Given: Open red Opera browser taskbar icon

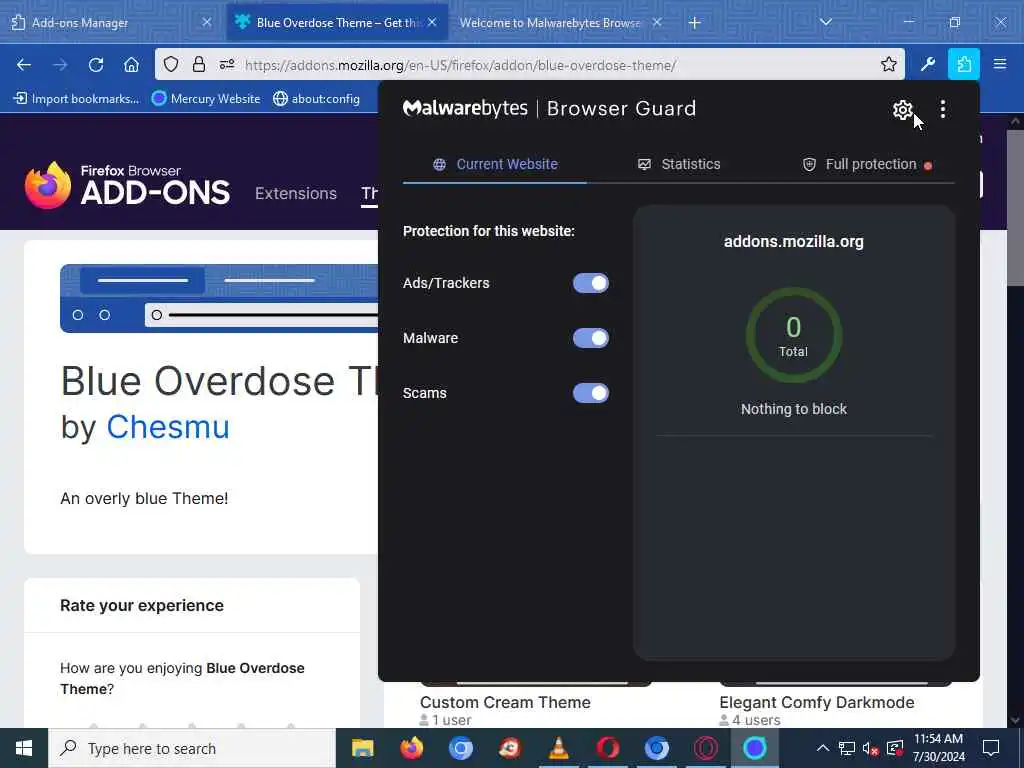Looking at the screenshot, I should [607, 748].
